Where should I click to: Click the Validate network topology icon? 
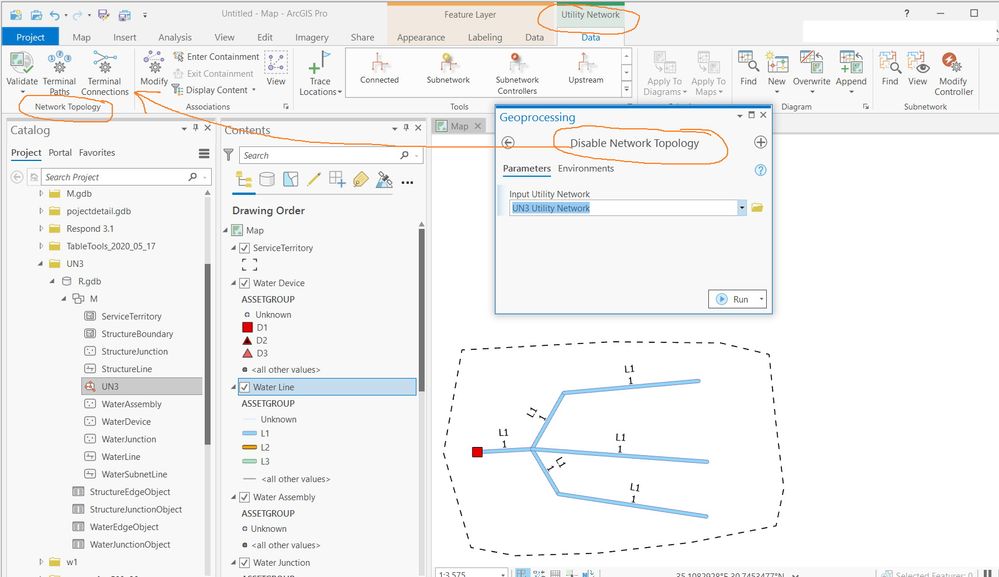(x=22, y=63)
